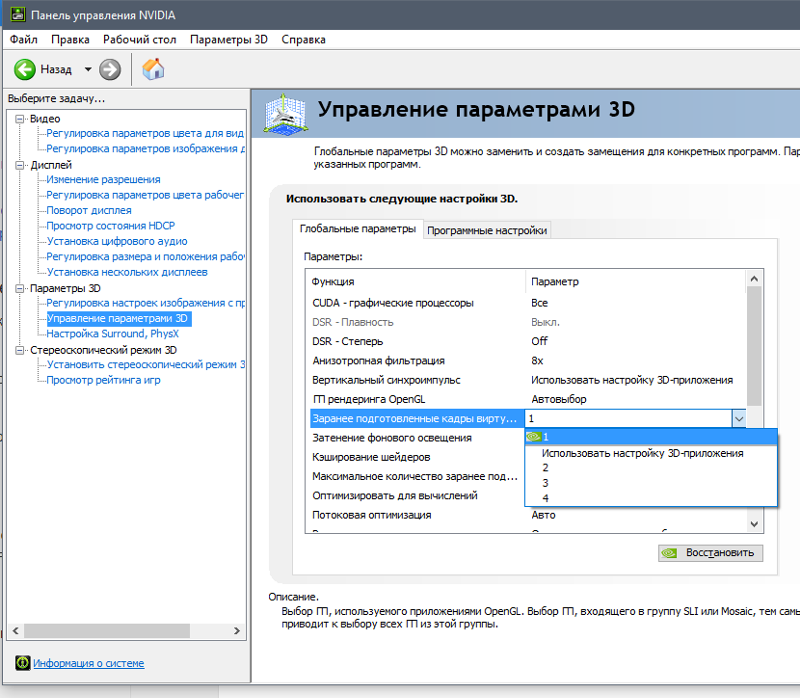This screenshot has width=800, height=698.
Task: Open Установить стереоскопический режим 3D task
Action: tap(145, 364)
